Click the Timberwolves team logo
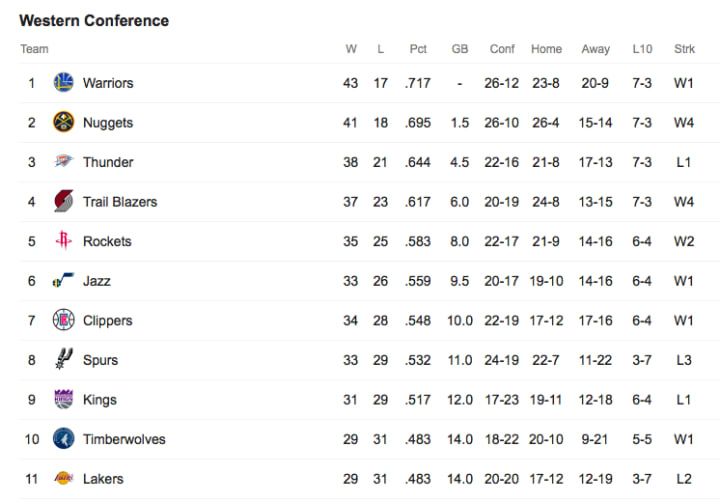 tap(64, 439)
